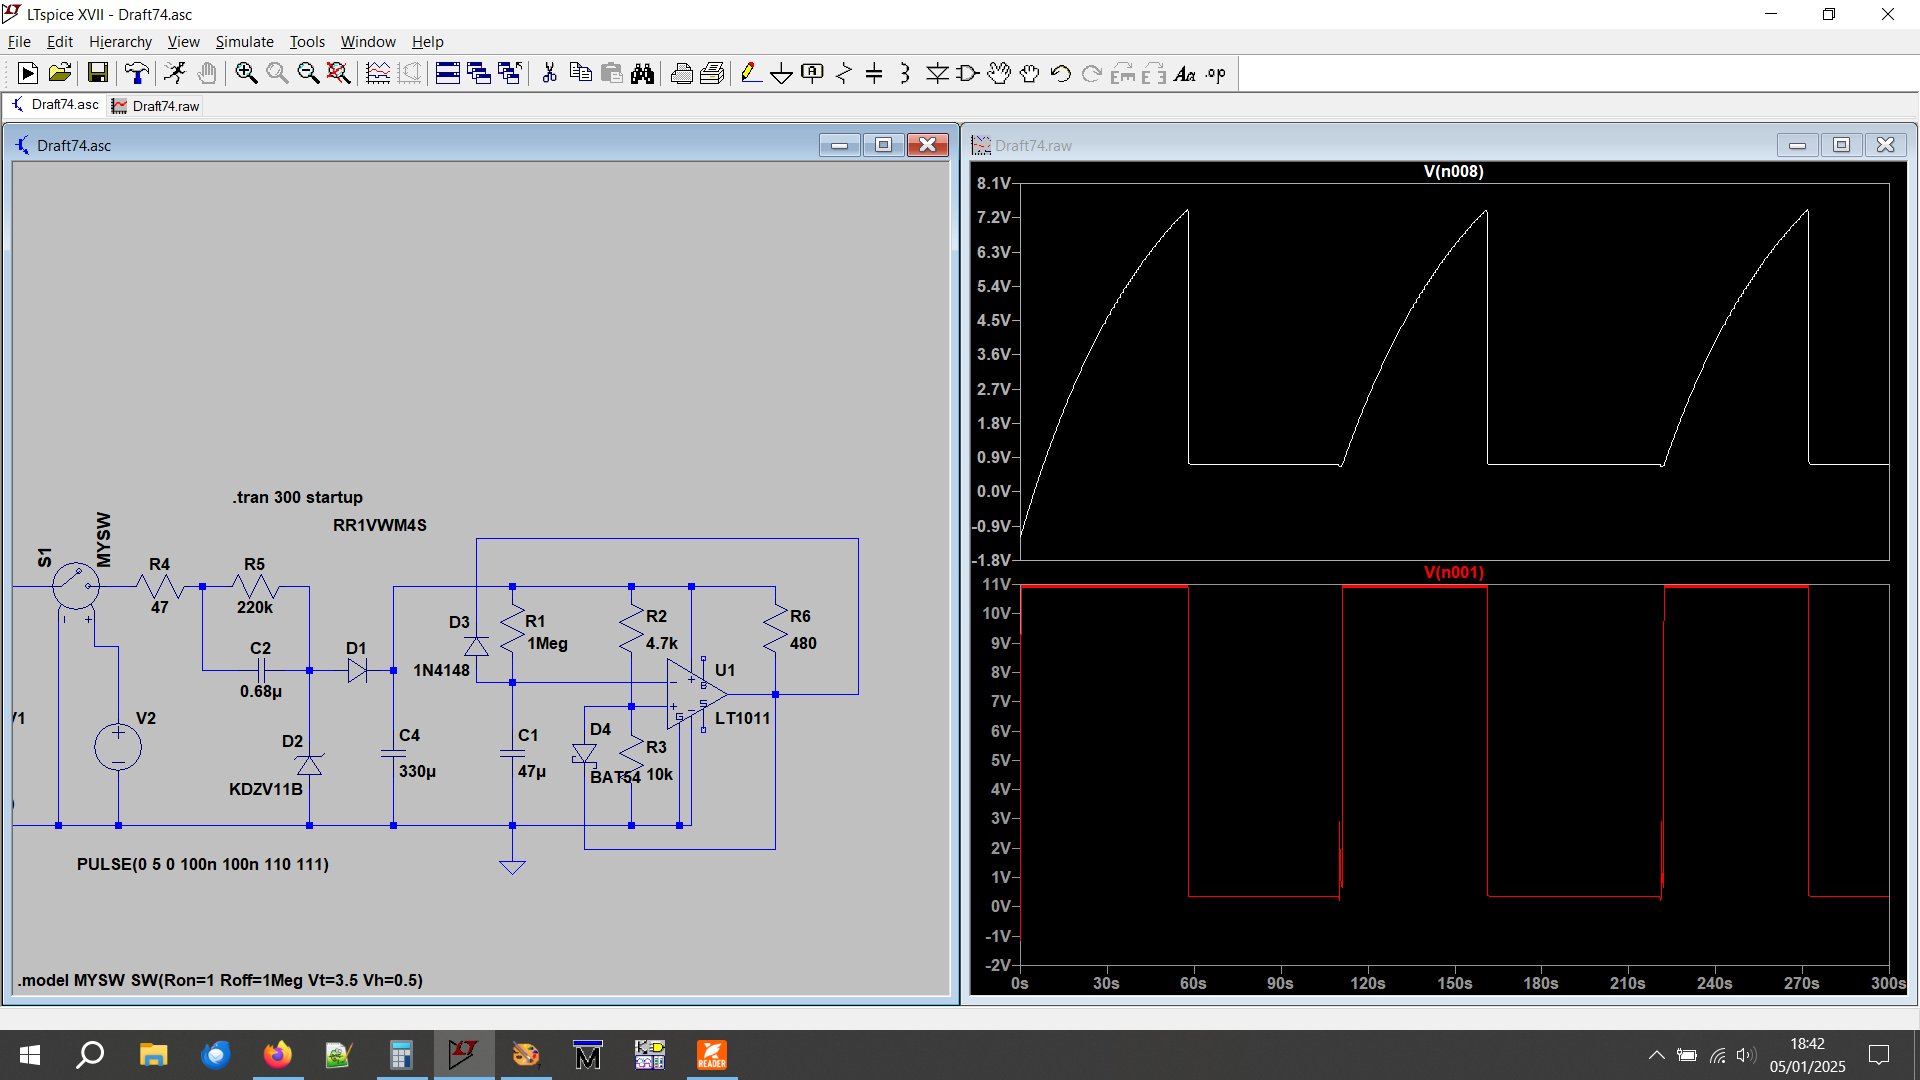This screenshot has height=1080, width=1920.
Task: Select the Draw Wire pencil tool
Action: [x=750, y=73]
